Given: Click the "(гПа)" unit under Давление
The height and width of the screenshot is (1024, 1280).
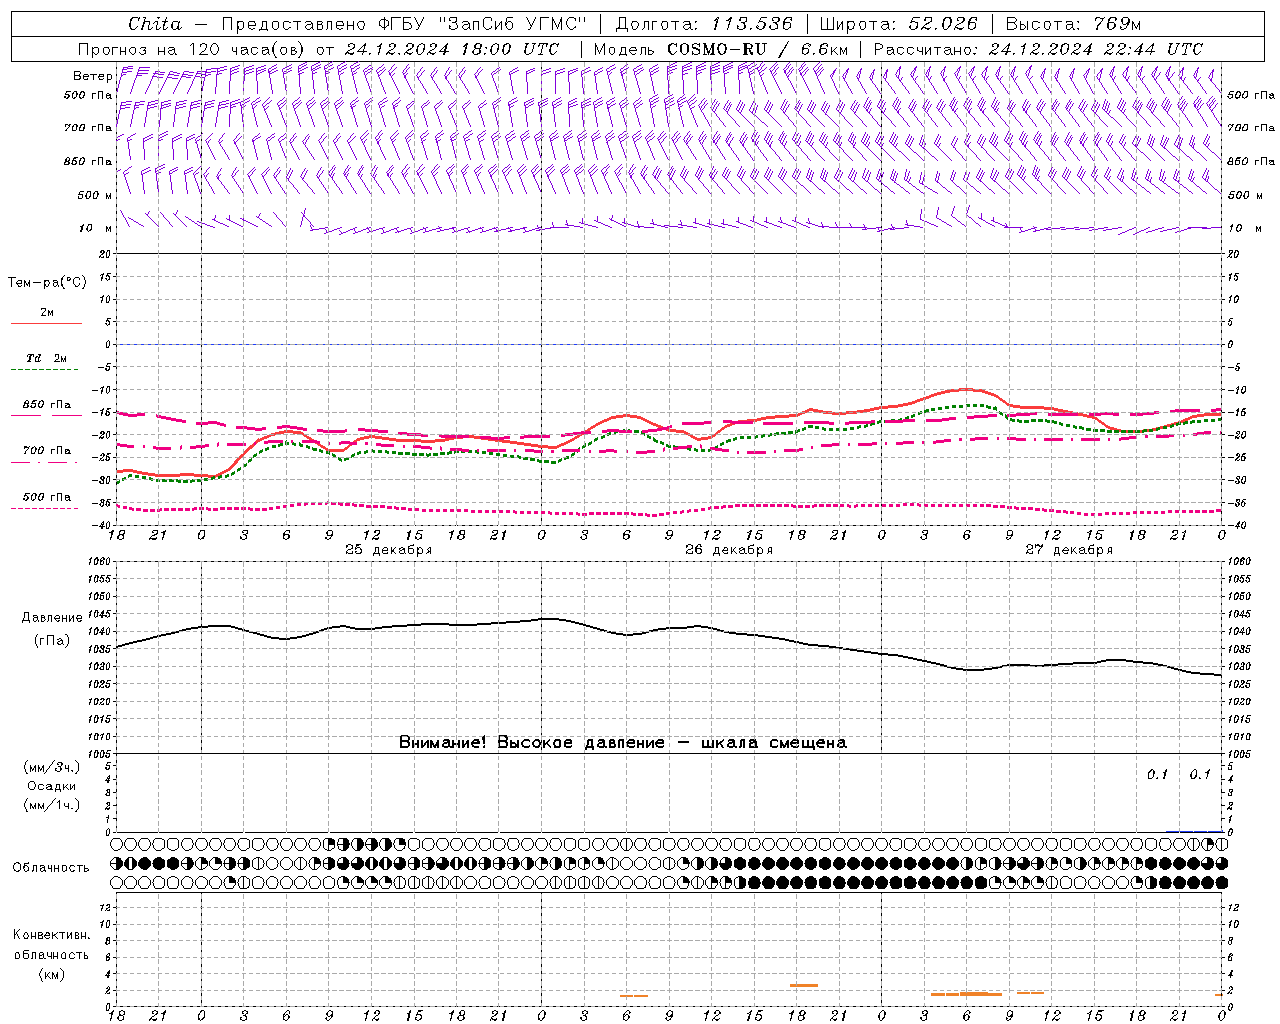Looking at the screenshot, I should tap(52, 641).
